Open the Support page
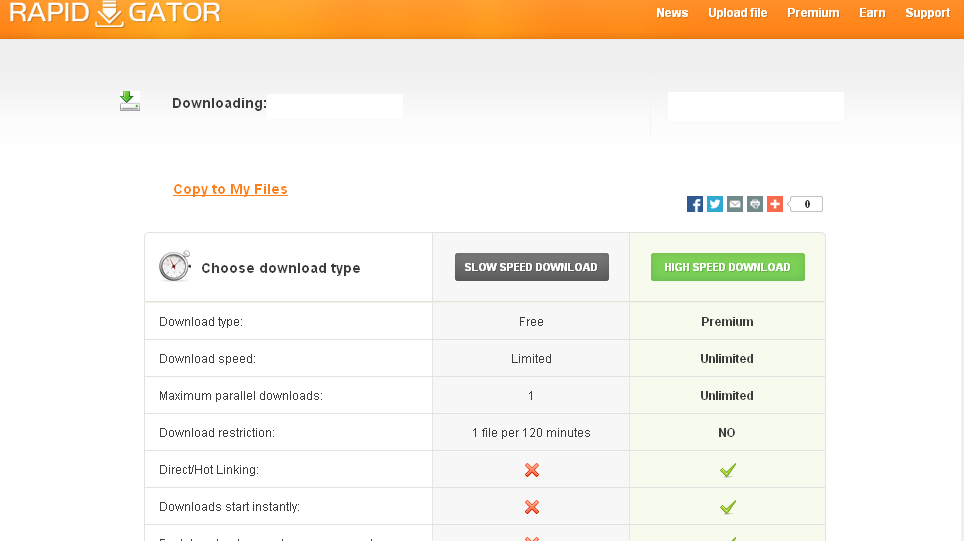The height and width of the screenshot is (541, 964). pyautogui.click(x=928, y=13)
